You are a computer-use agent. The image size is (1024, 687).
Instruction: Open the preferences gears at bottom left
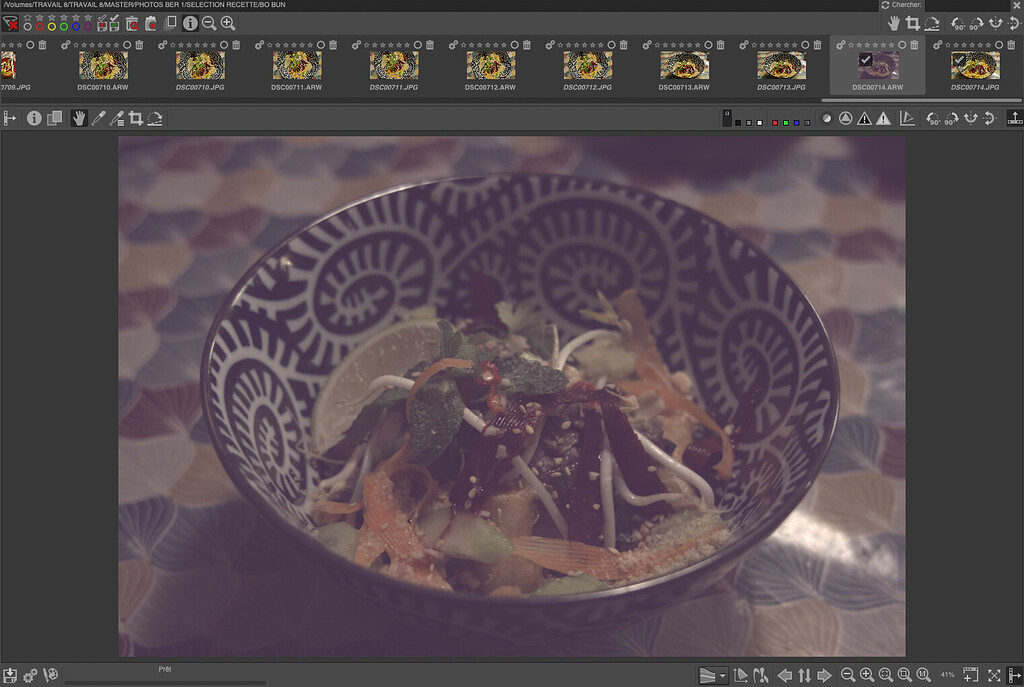30,675
